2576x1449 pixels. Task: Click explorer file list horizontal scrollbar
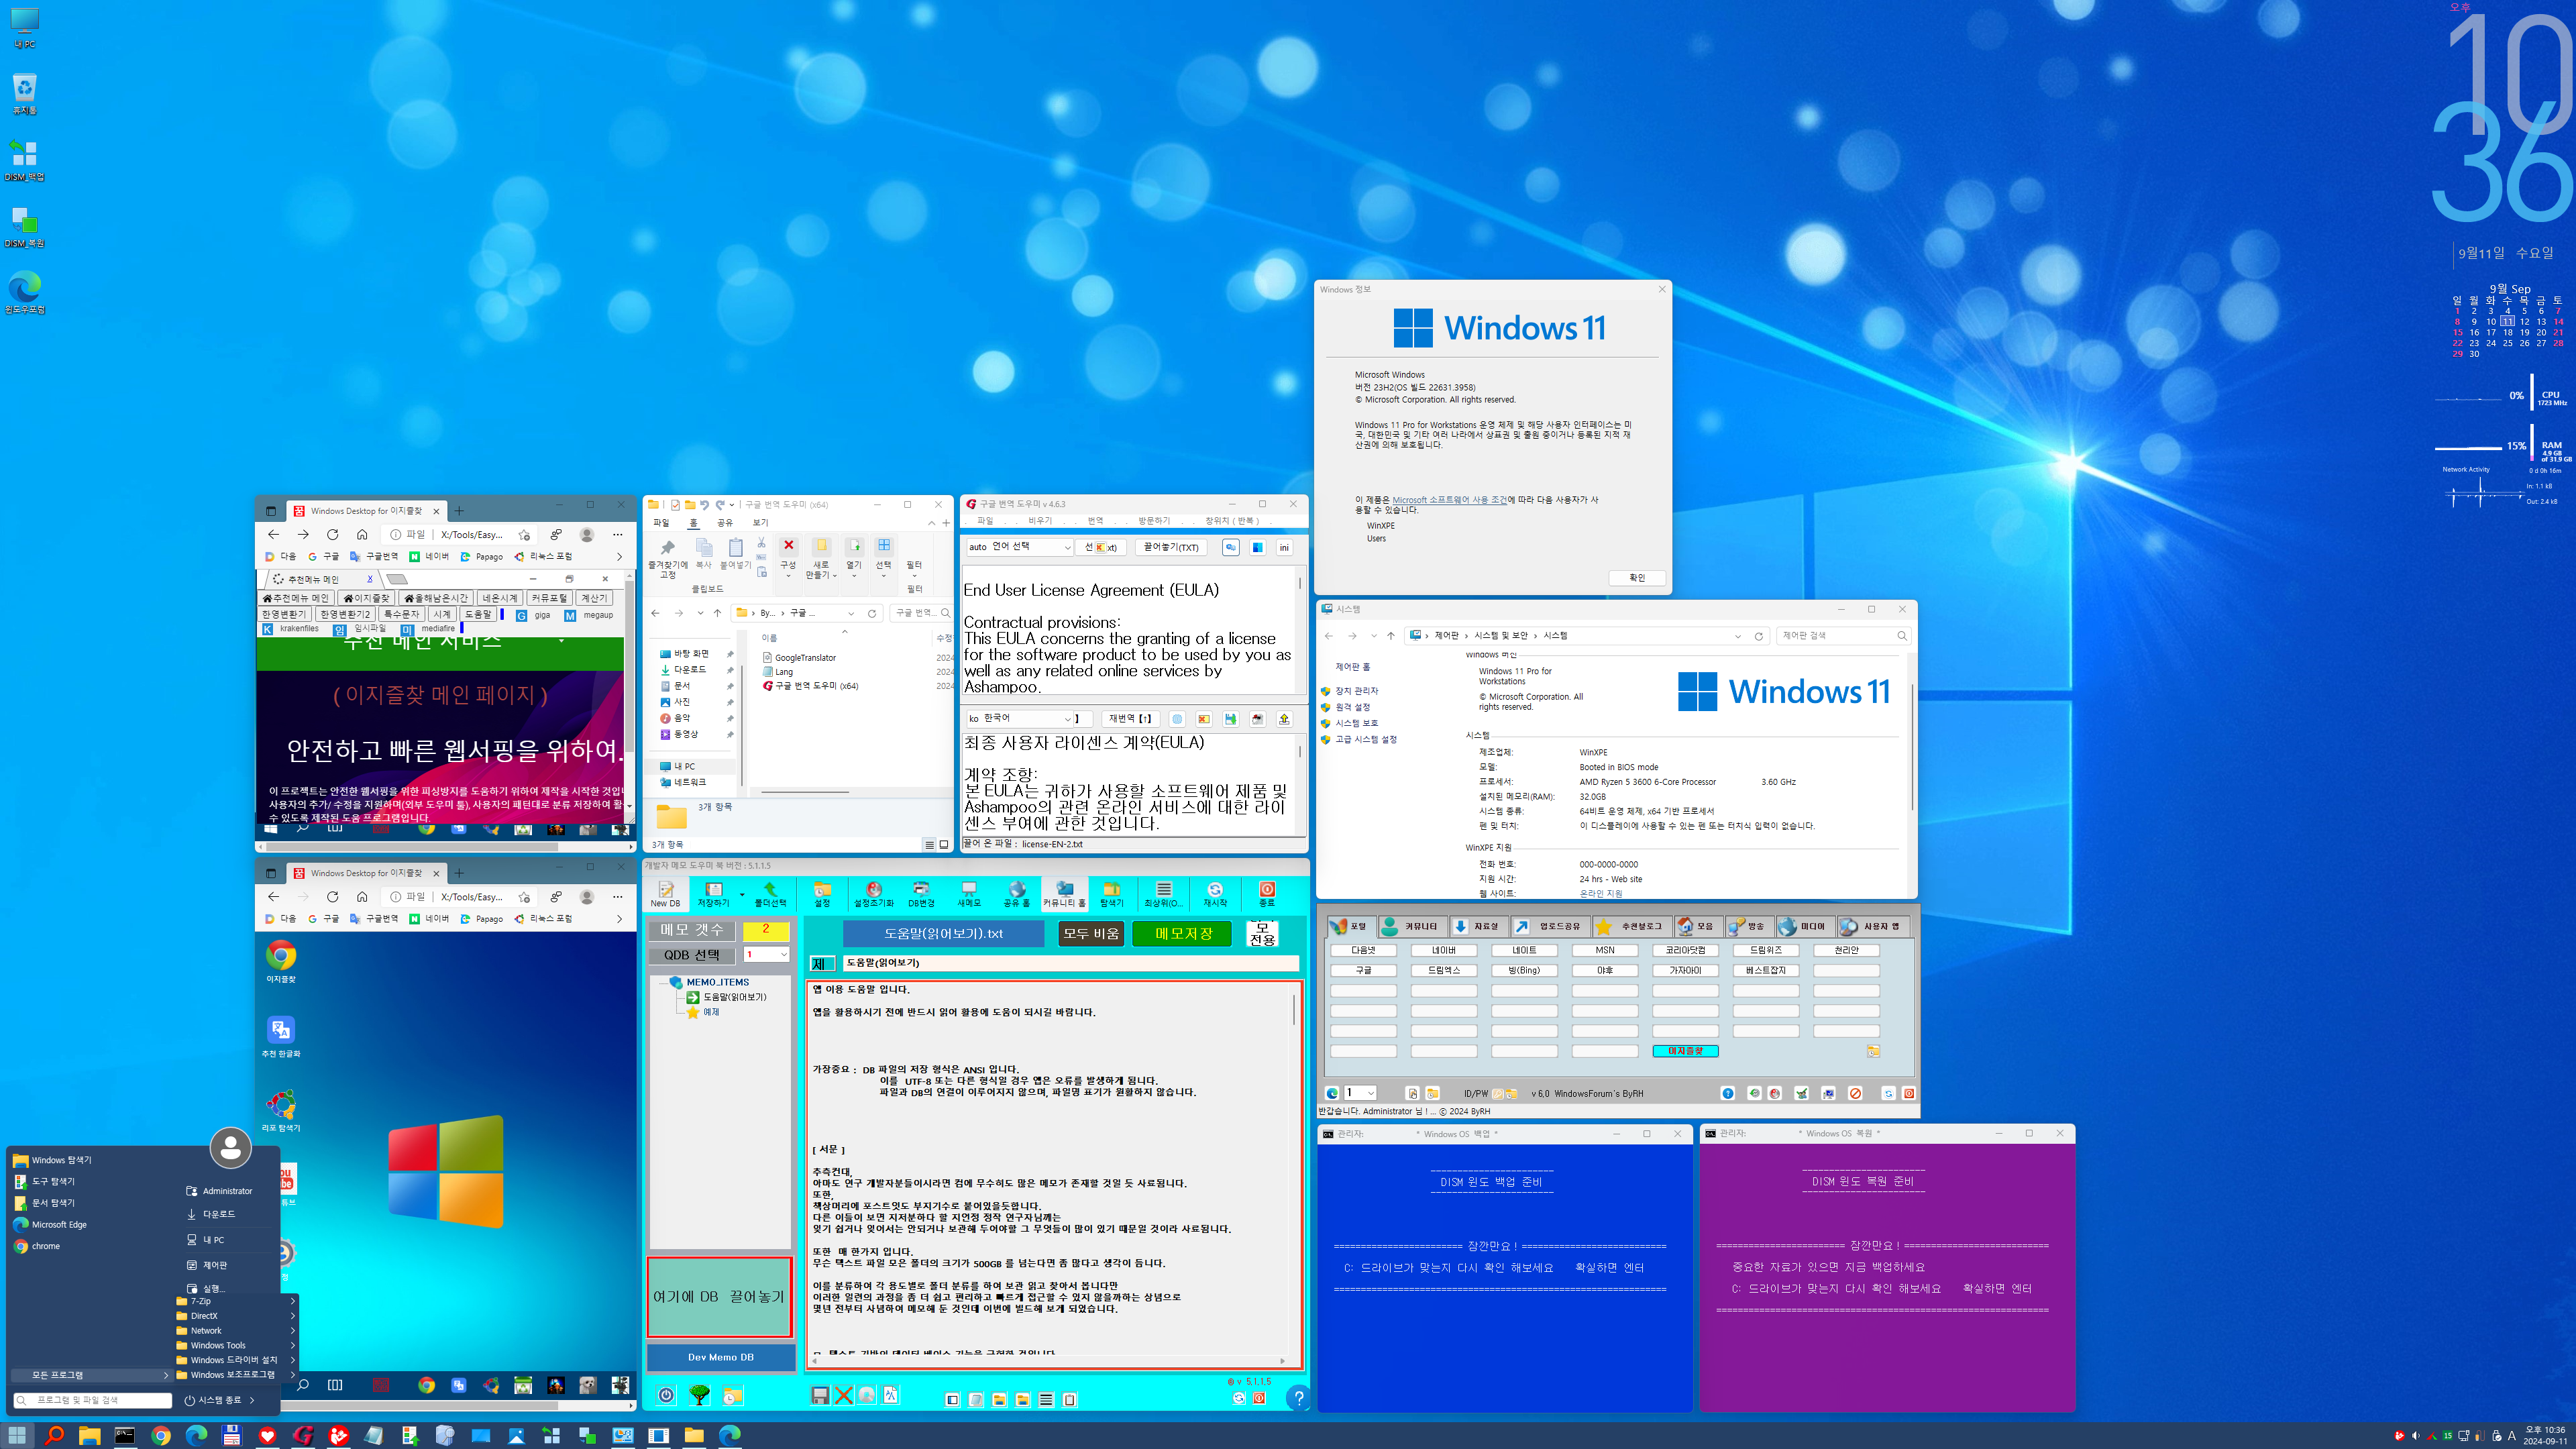pyautogui.click(x=805, y=792)
